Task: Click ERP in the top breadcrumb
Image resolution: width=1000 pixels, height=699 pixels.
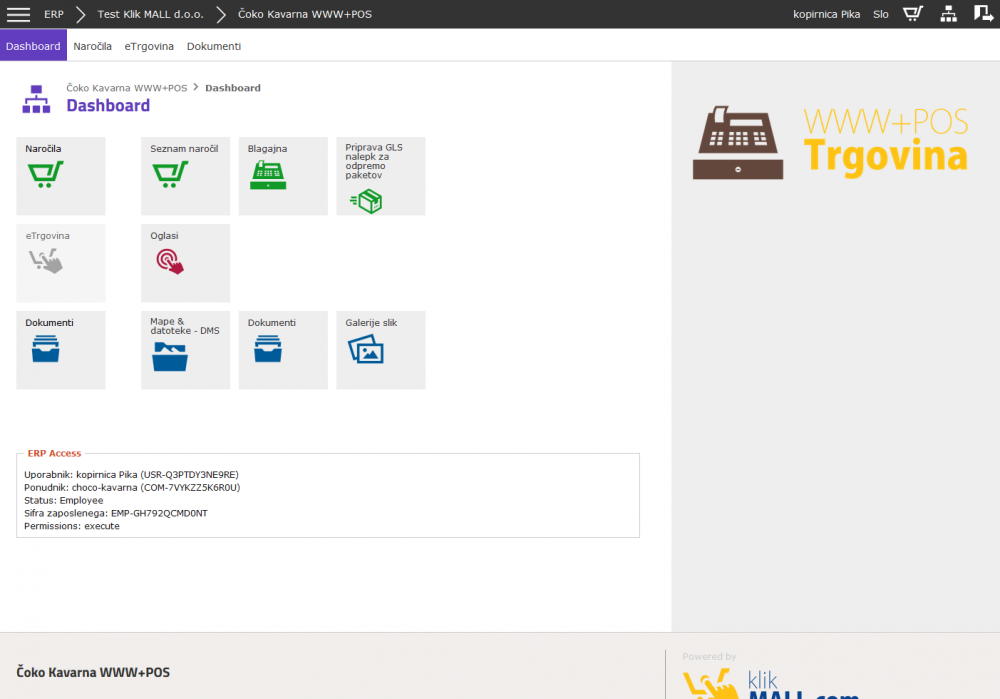Action: coord(54,15)
